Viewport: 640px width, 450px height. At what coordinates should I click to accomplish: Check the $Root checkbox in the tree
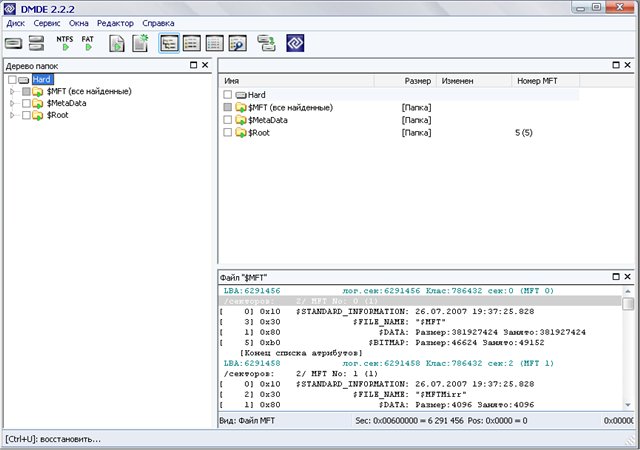(26, 115)
